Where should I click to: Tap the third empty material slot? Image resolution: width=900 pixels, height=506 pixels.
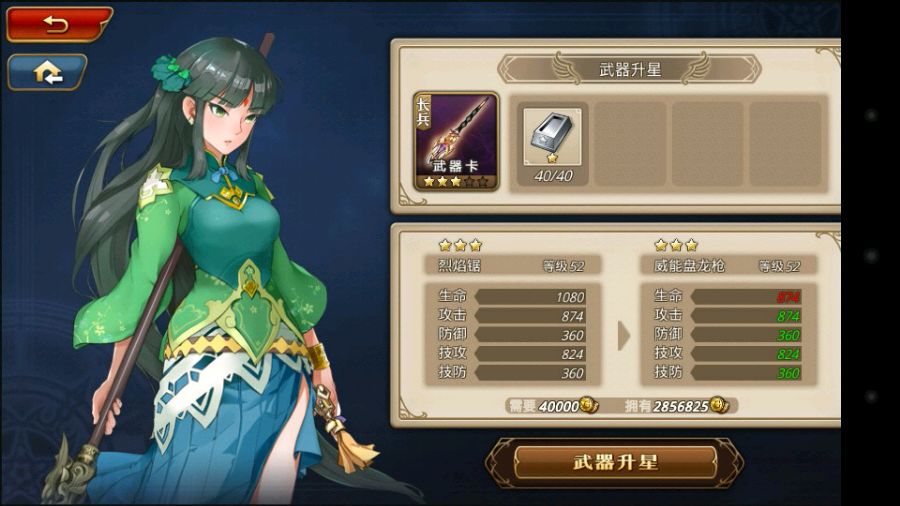[707, 143]
